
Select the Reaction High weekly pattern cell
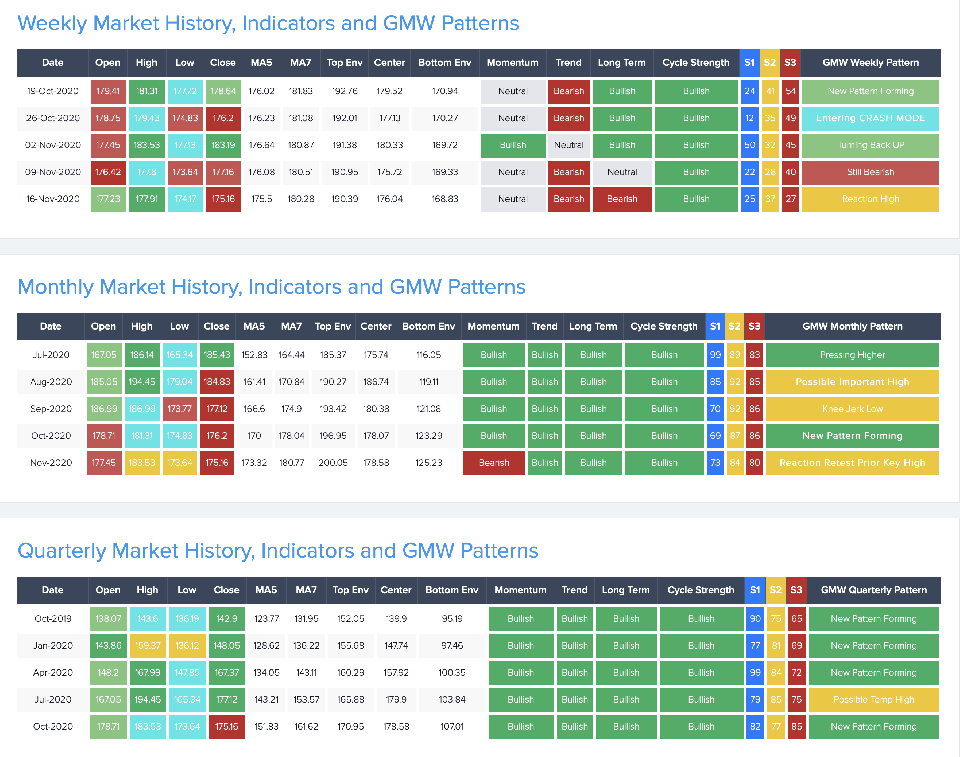pos(870,199)
